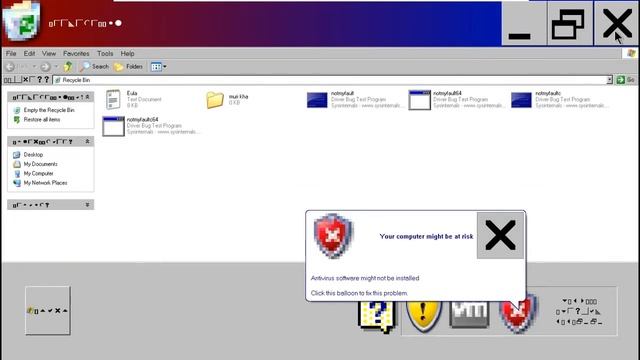
Task: Go up one folder level
Action: (68, 67)
